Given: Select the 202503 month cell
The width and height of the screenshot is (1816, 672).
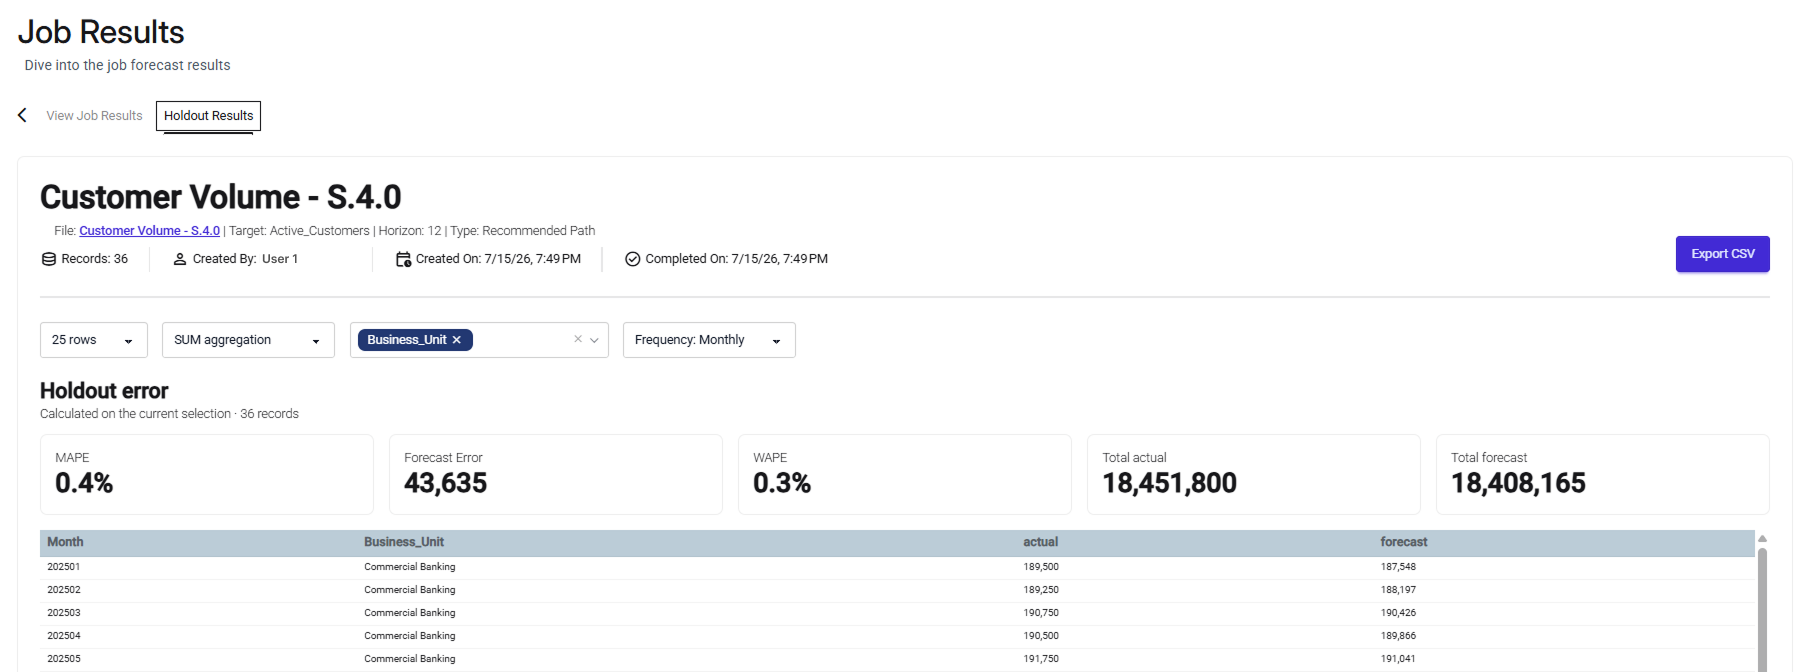Looking at the screenshot, I should 64,613.
